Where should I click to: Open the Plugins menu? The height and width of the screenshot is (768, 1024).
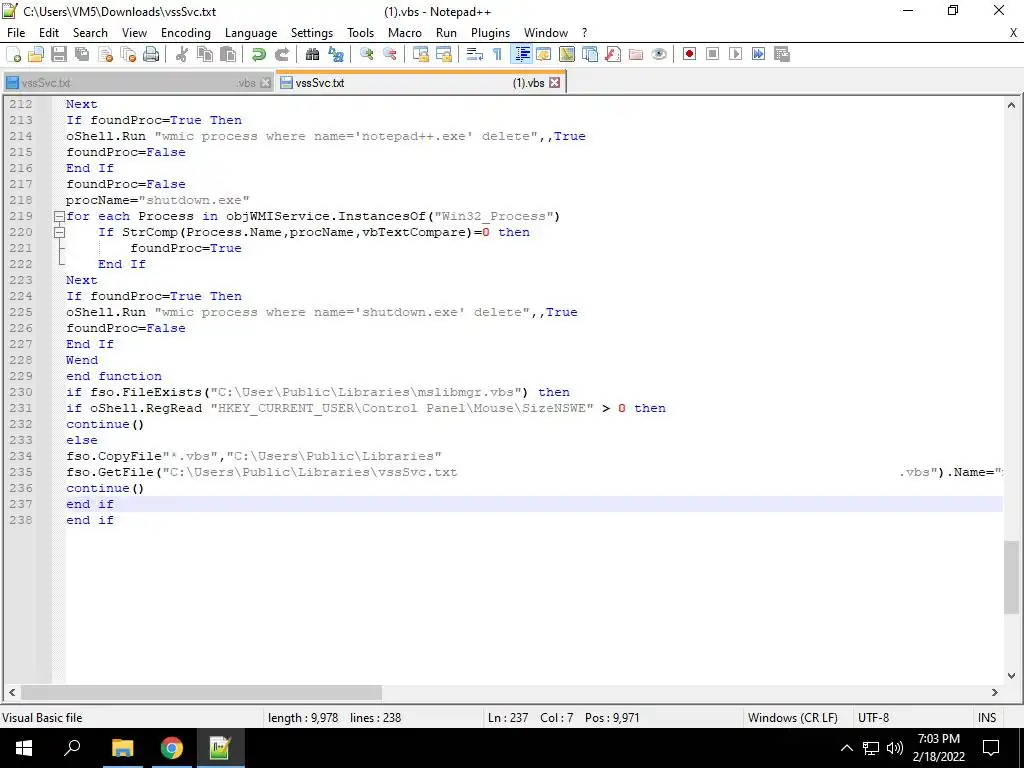coord(490,33)
